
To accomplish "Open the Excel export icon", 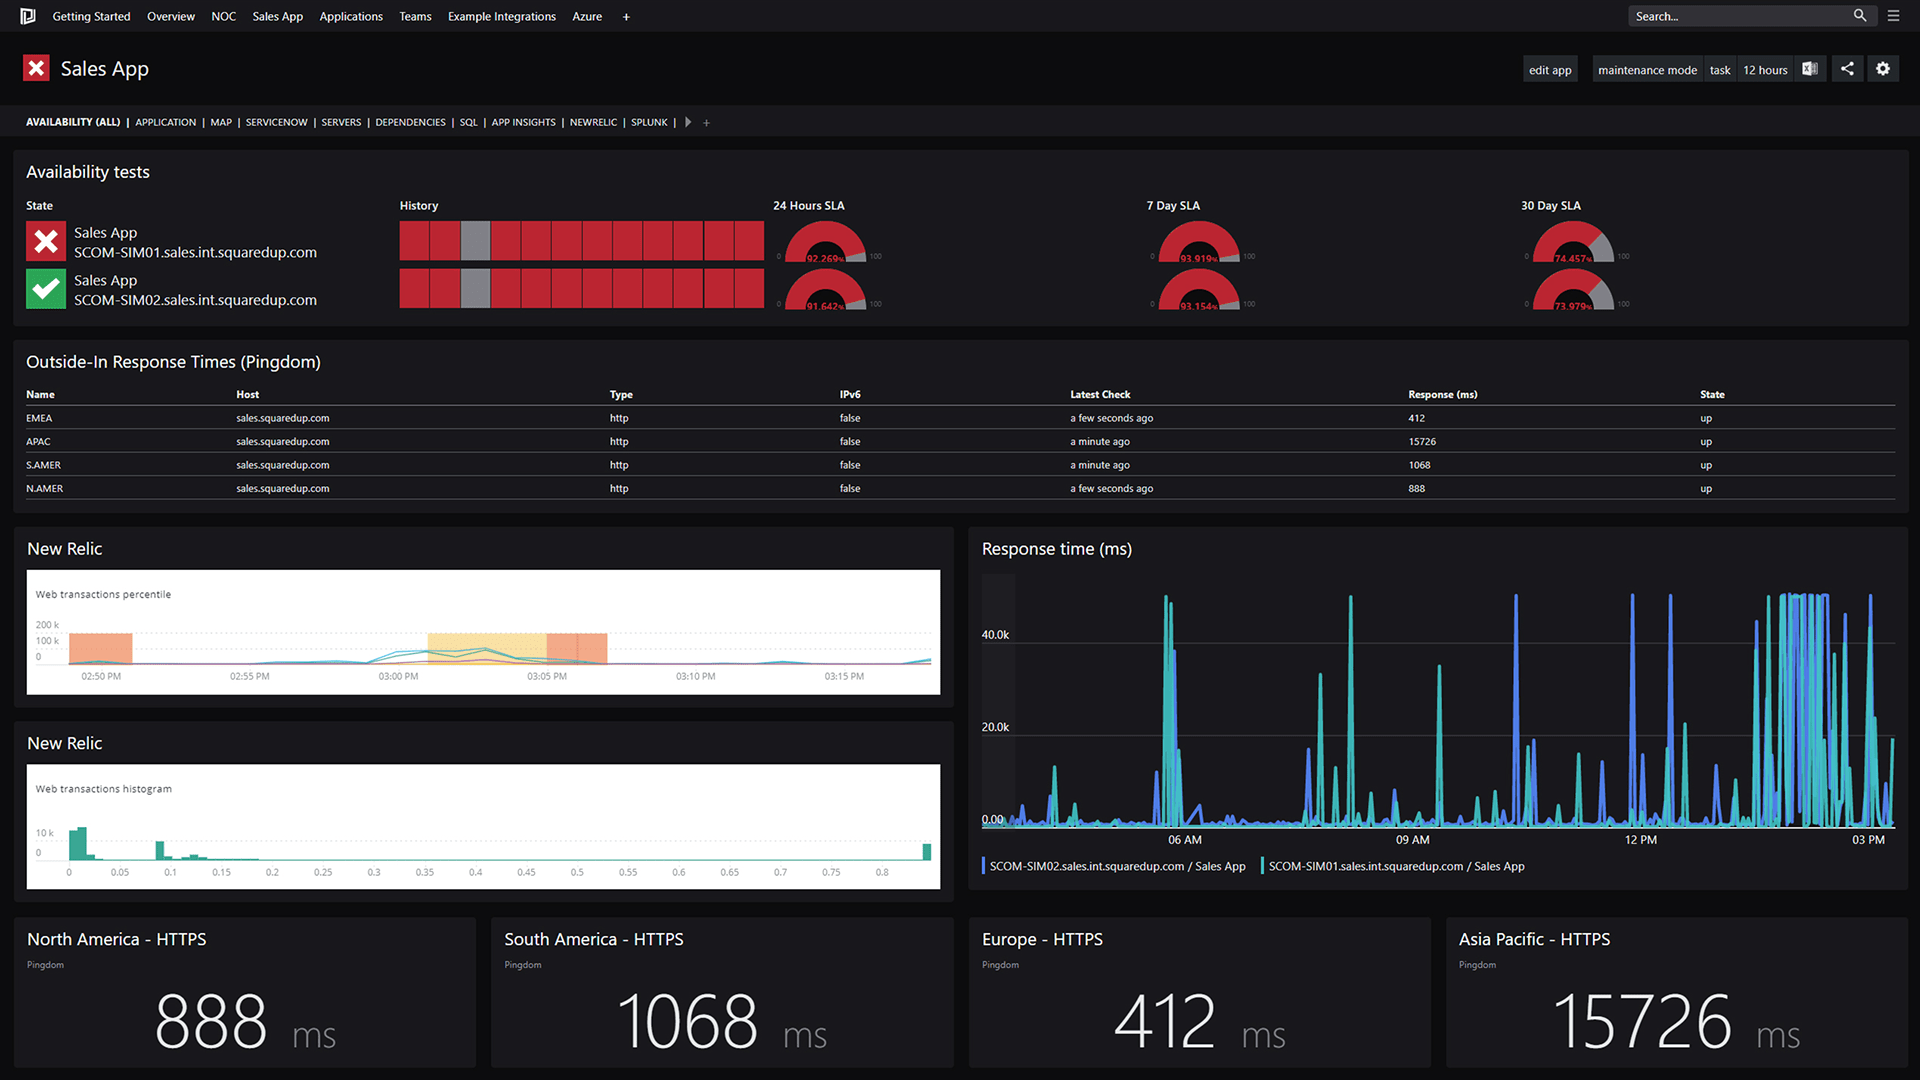I will 1810,68.
